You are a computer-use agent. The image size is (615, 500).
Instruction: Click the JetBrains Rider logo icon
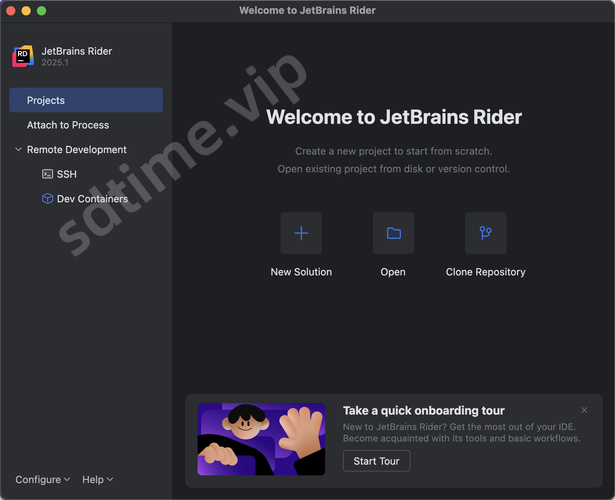(22, 57)
